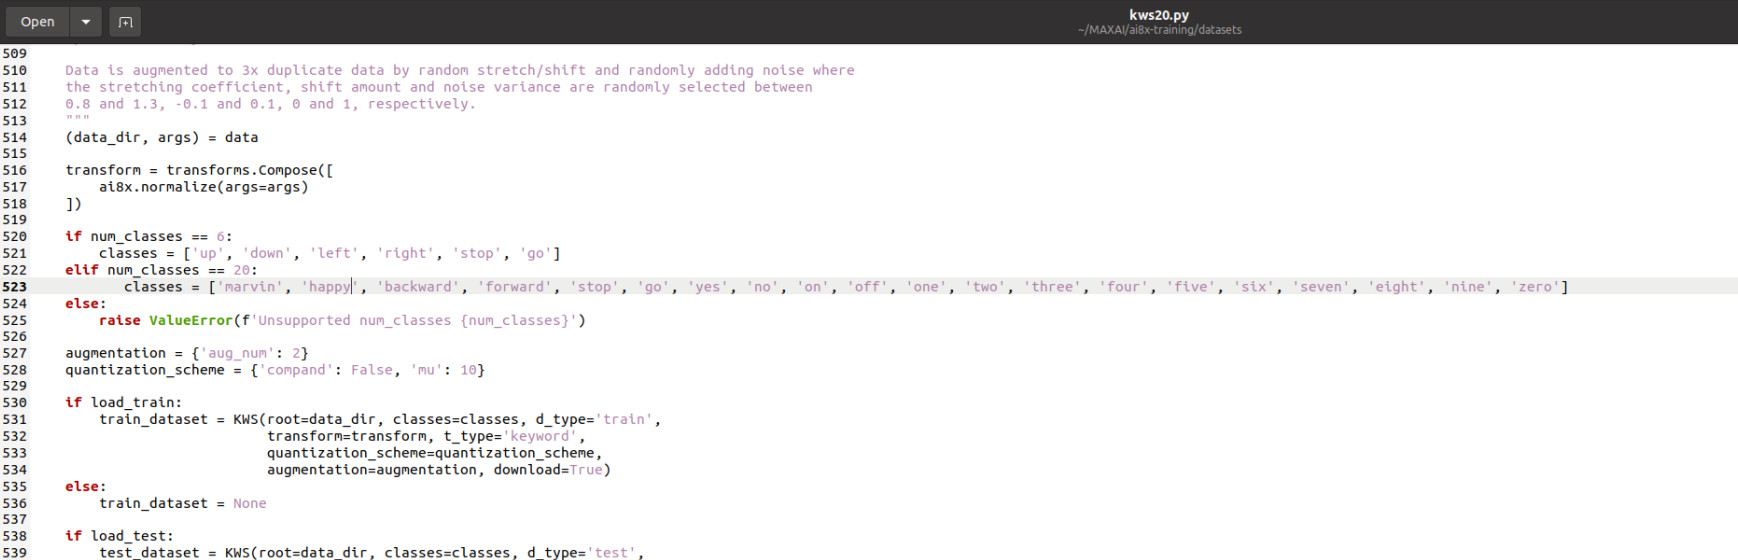Expand the recent files arrow beside Open

click(x=86, y=21)
